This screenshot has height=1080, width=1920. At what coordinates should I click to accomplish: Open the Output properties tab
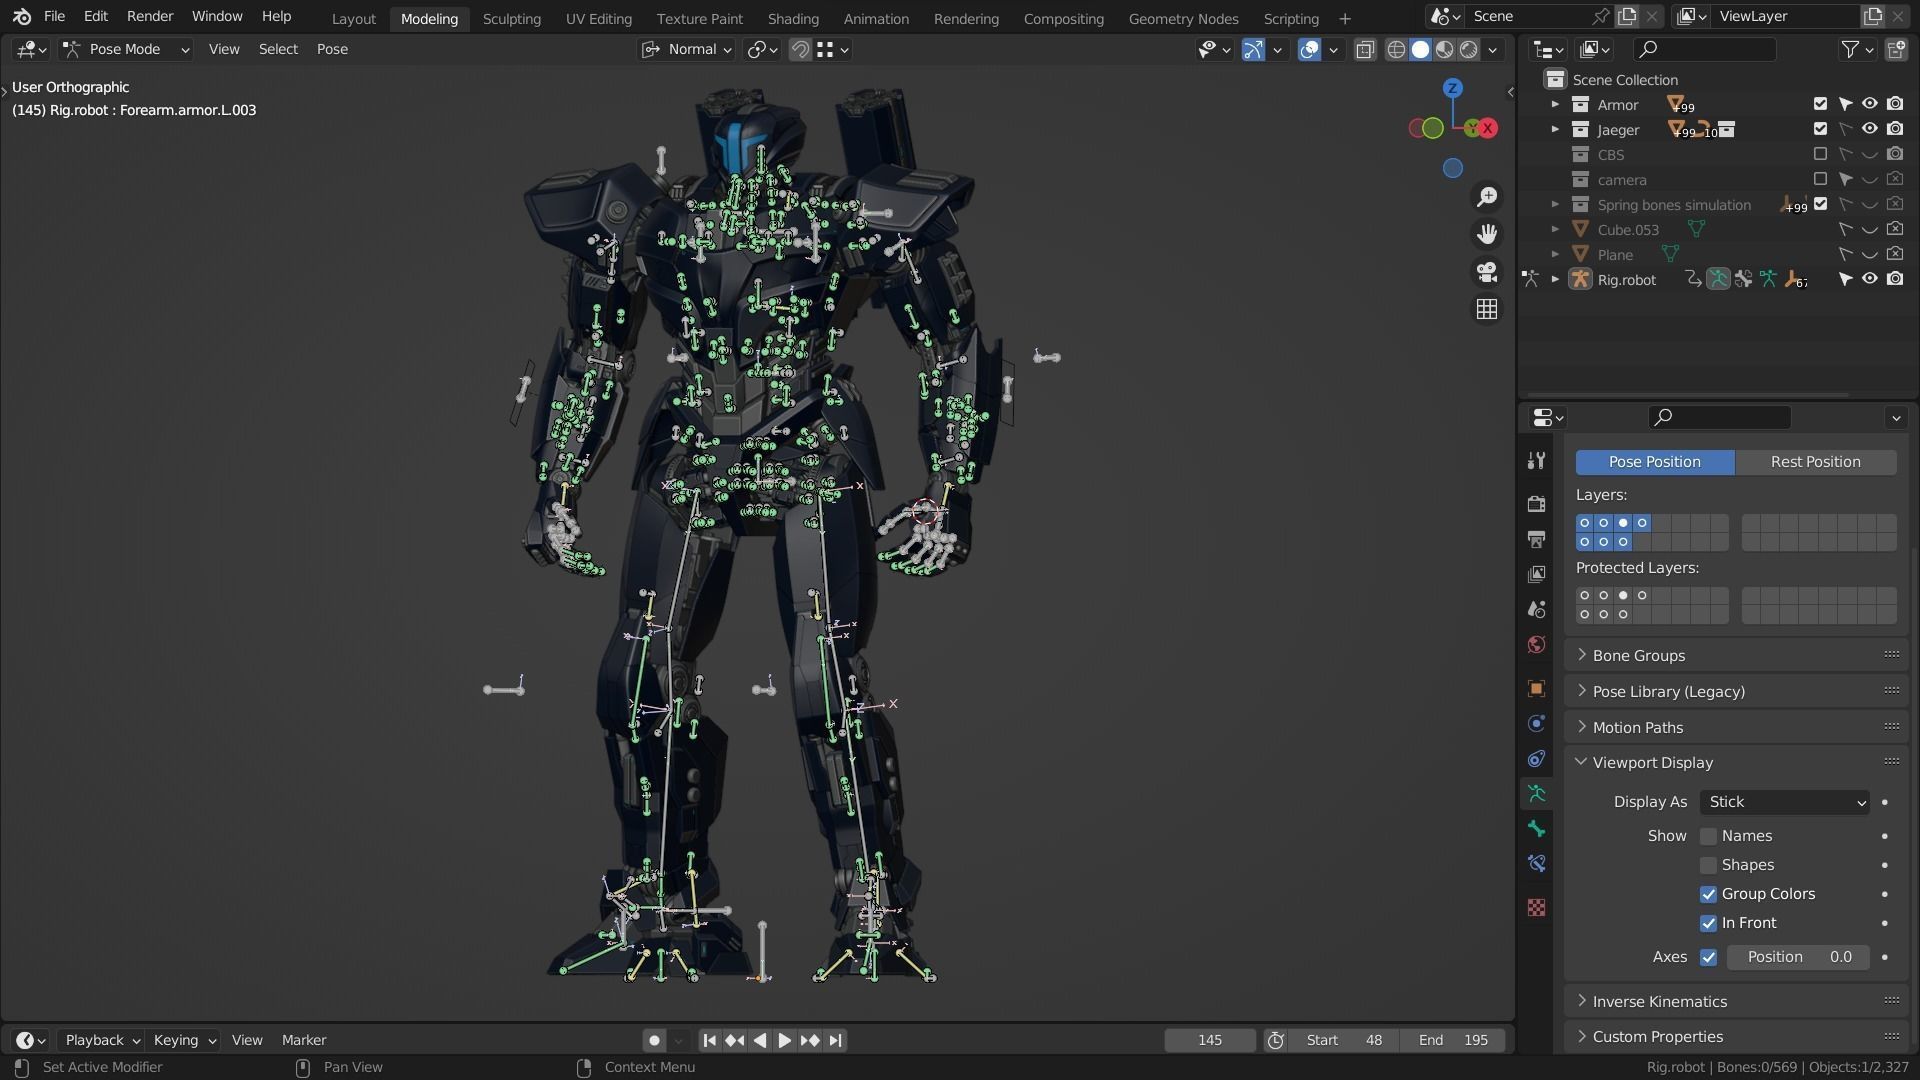pos(1536,539)
